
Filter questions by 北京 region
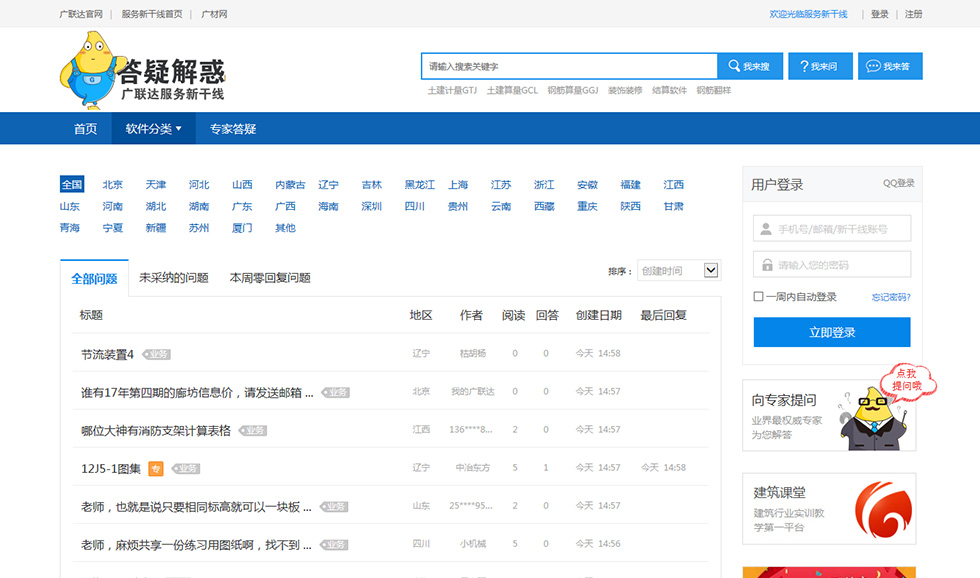(x=113, y=184)
